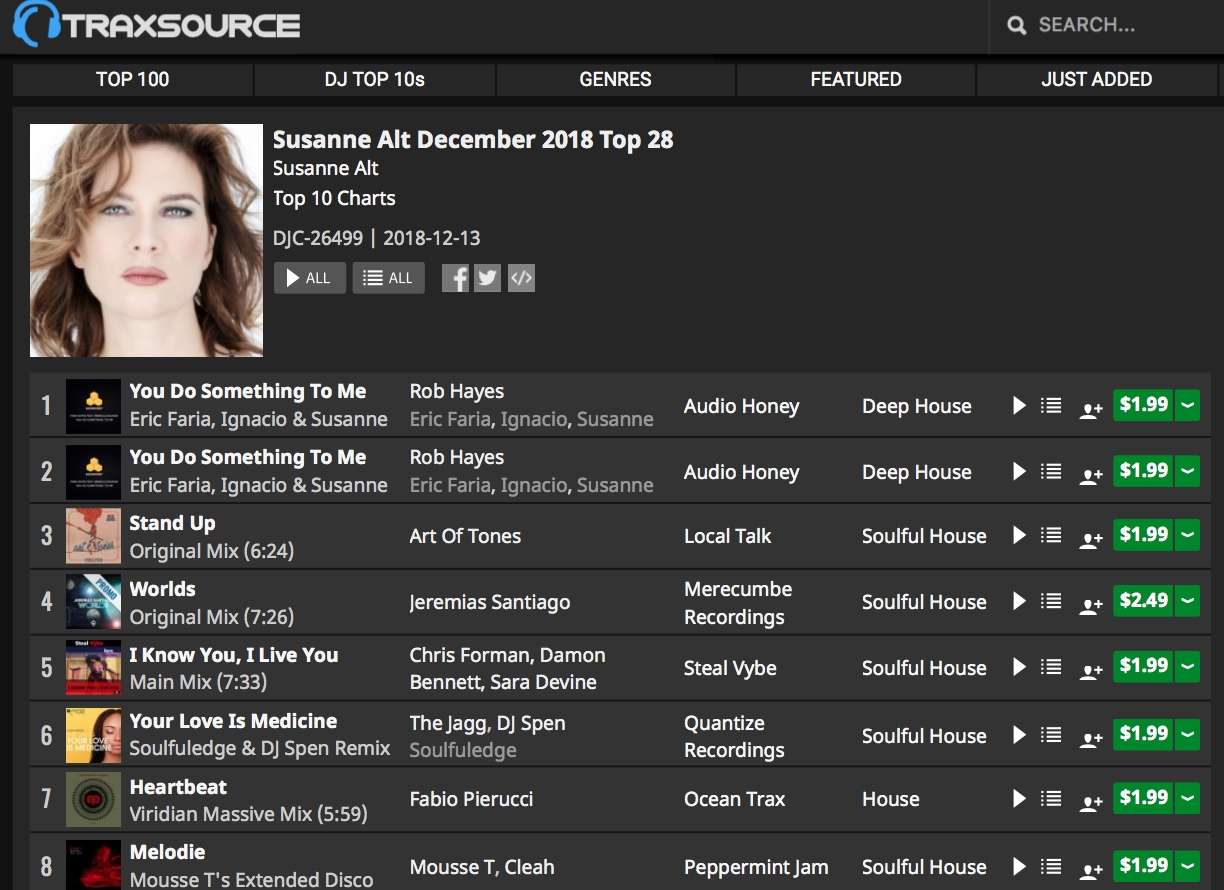
Task: Open the Worlds cover art
Action: (93, 601)
